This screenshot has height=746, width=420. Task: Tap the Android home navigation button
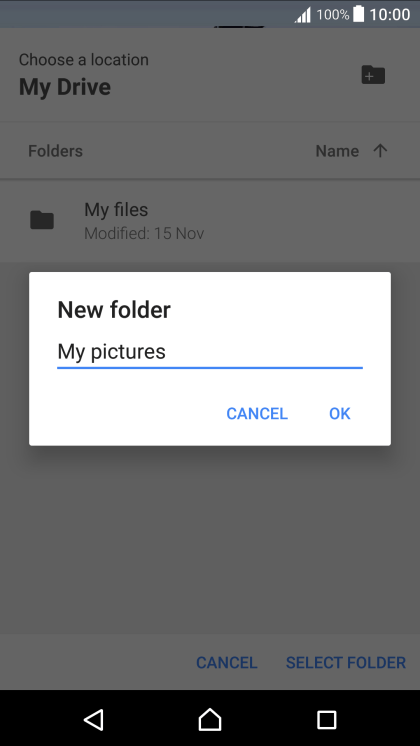210,719
